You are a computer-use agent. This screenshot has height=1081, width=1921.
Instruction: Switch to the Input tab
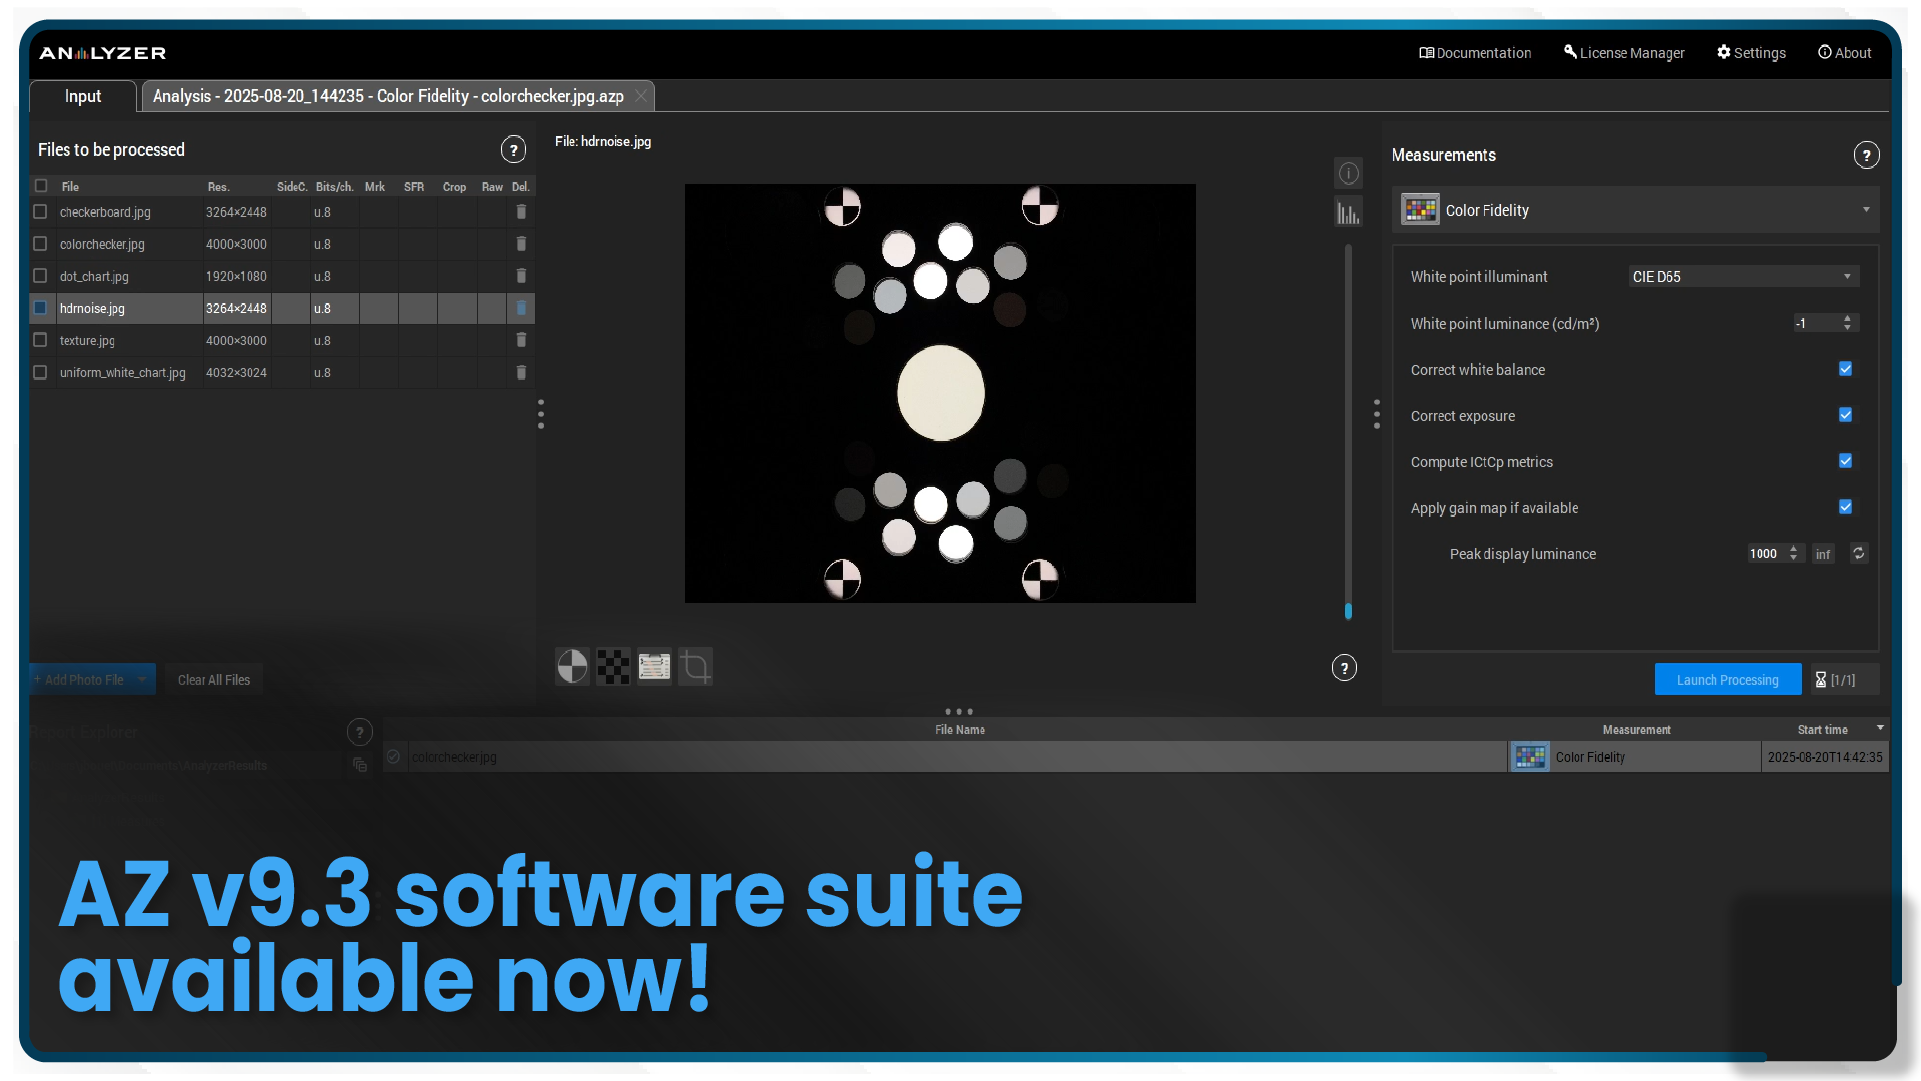(83, 97)
